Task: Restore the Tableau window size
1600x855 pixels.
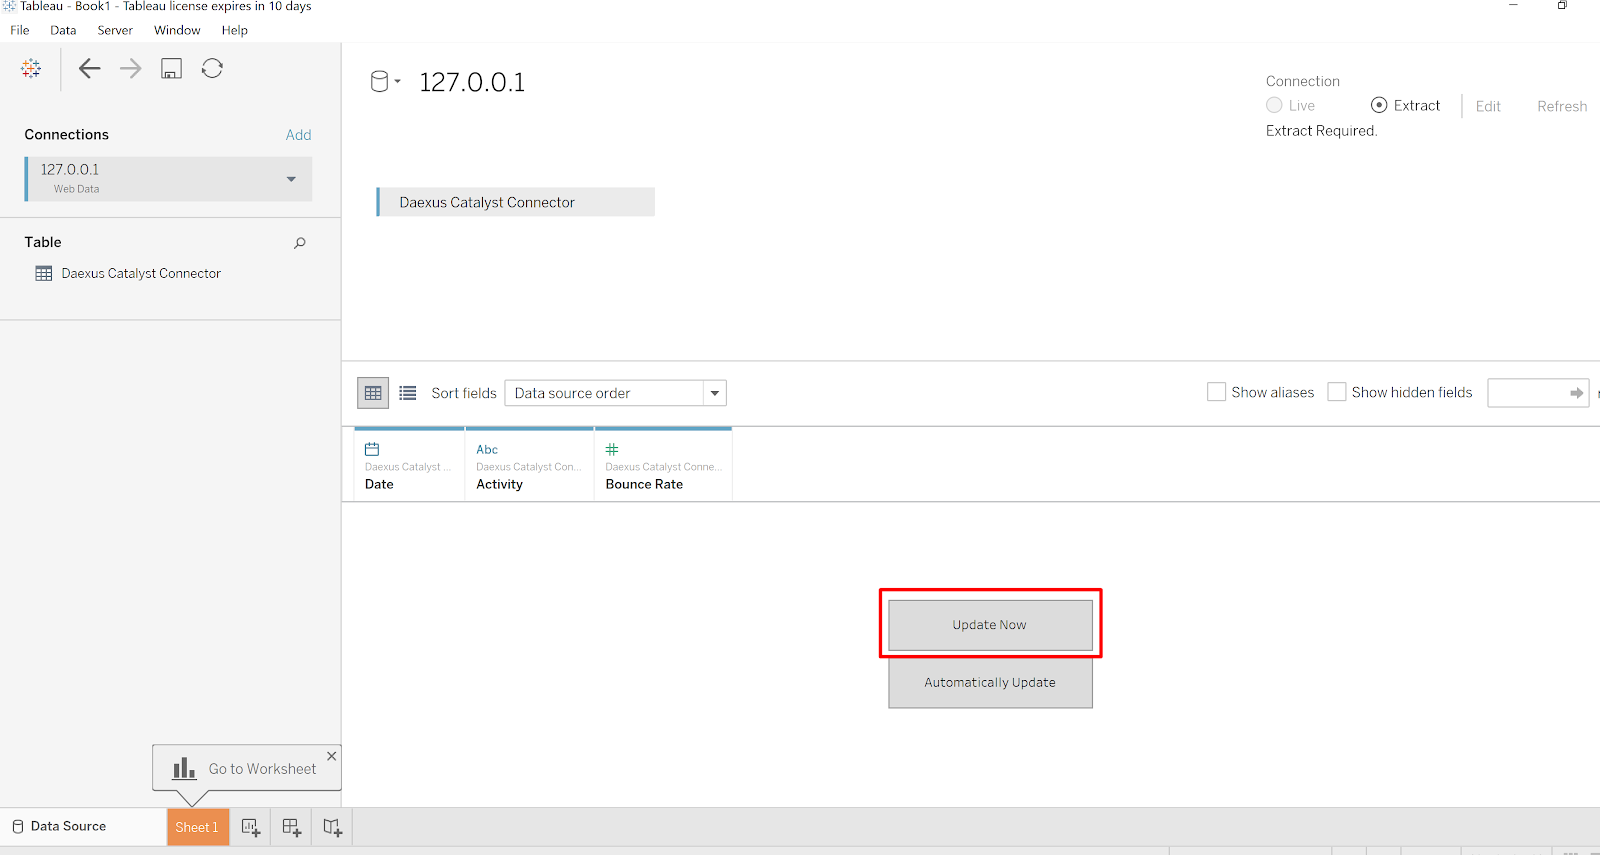Action: coord(1562,6)
